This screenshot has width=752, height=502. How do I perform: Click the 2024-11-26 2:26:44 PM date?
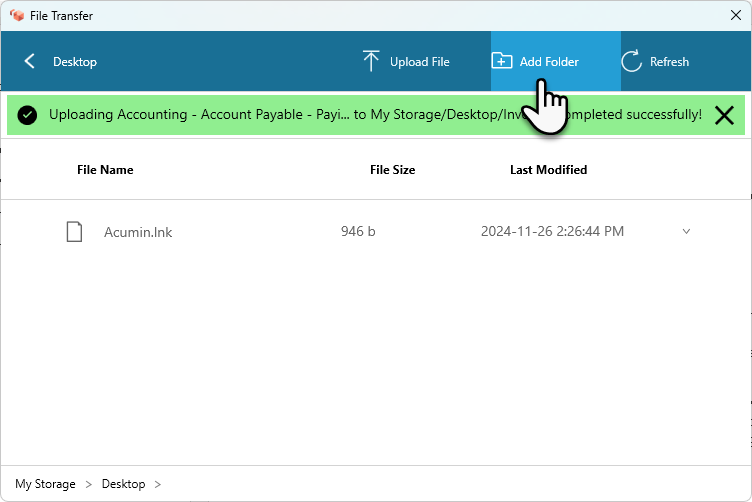552,231
